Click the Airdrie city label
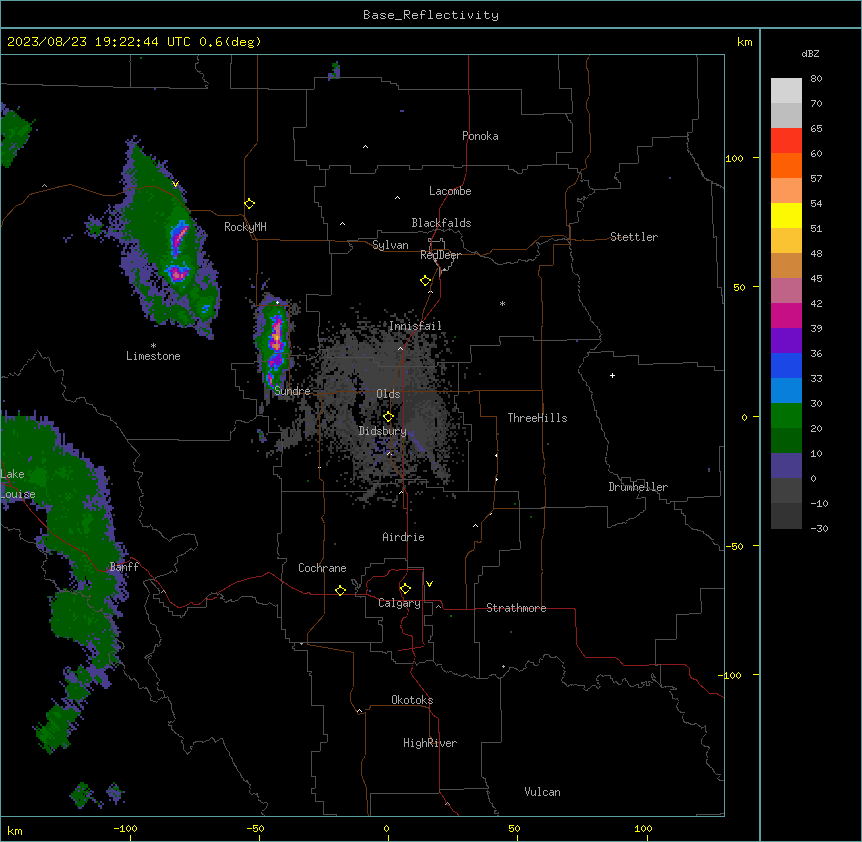862x842 pixels. coord(403,537)
